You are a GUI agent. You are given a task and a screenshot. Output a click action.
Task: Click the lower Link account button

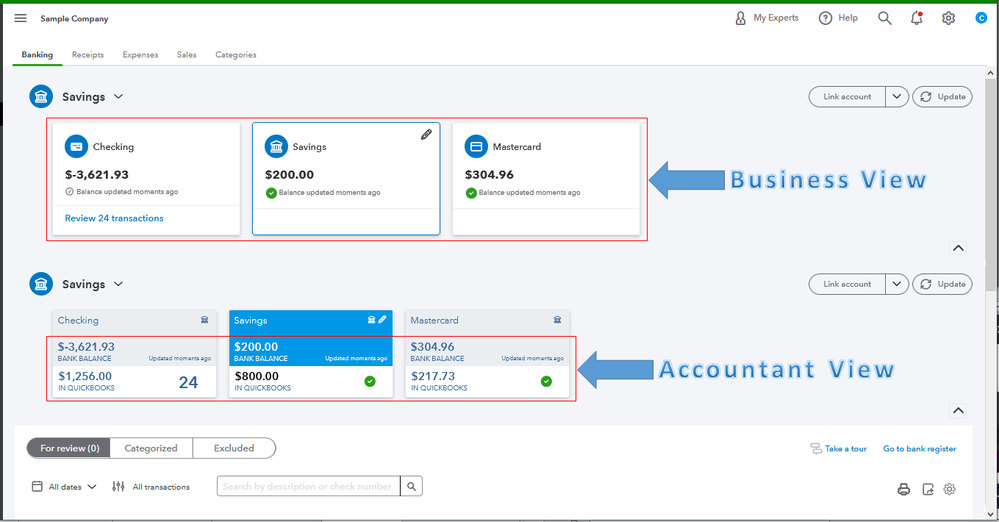pos(847,284)
